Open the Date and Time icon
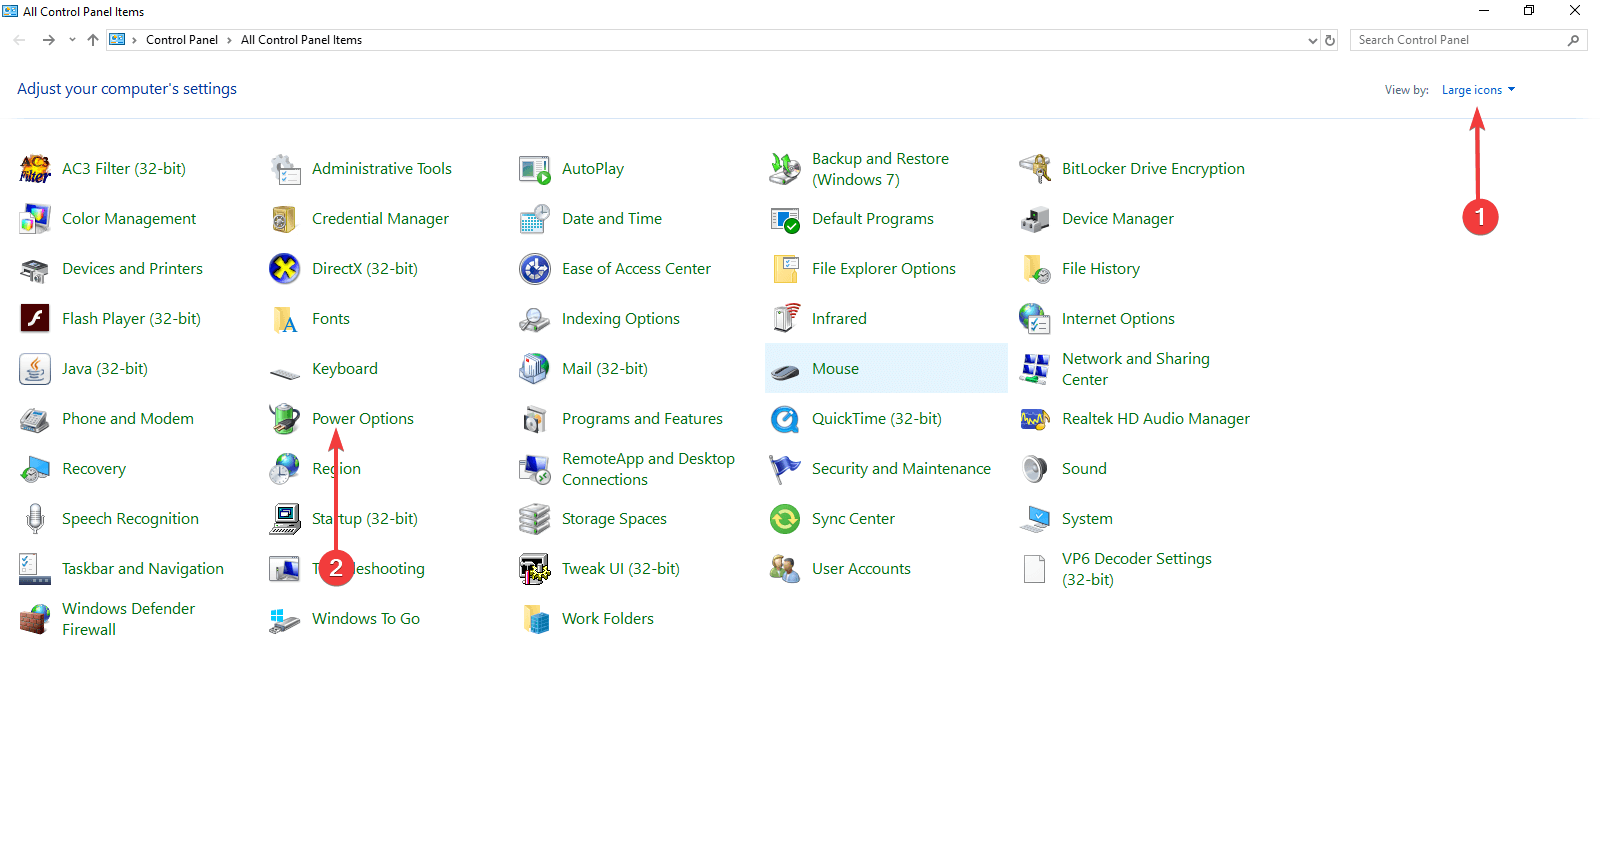The image size is (1600, 860). [535, 219]
